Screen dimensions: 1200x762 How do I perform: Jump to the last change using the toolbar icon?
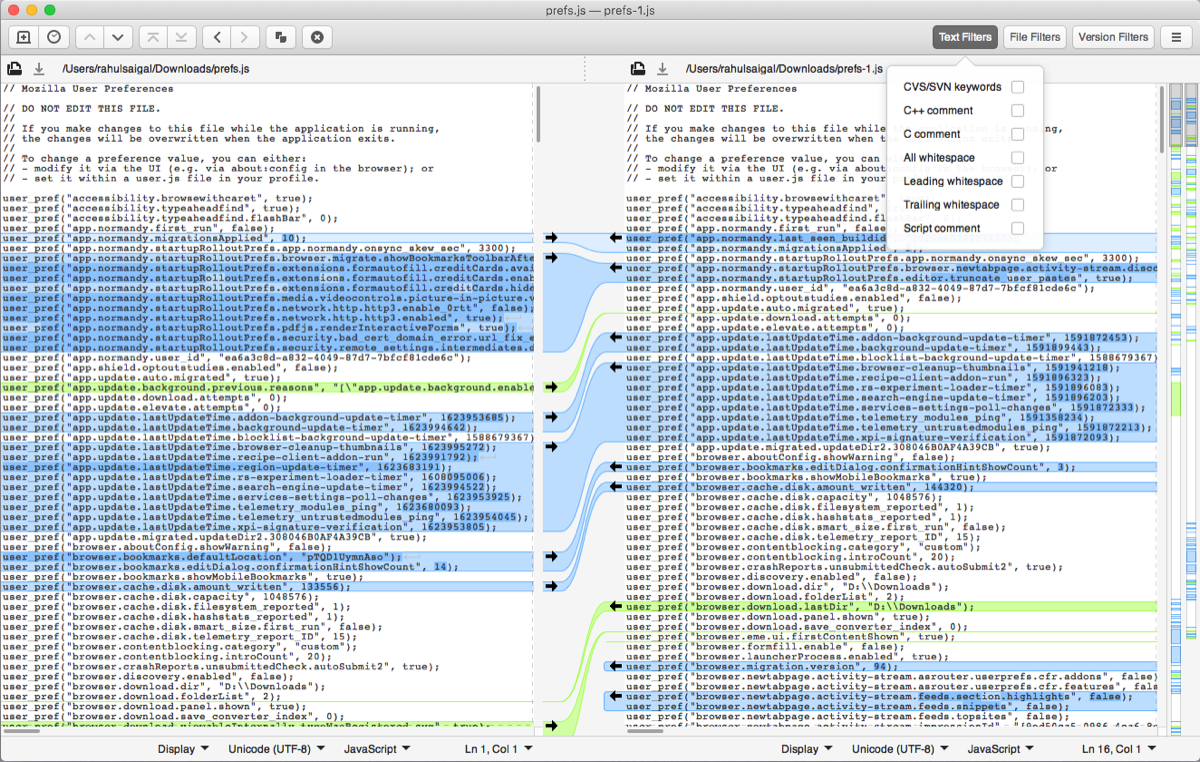(182, 37)
